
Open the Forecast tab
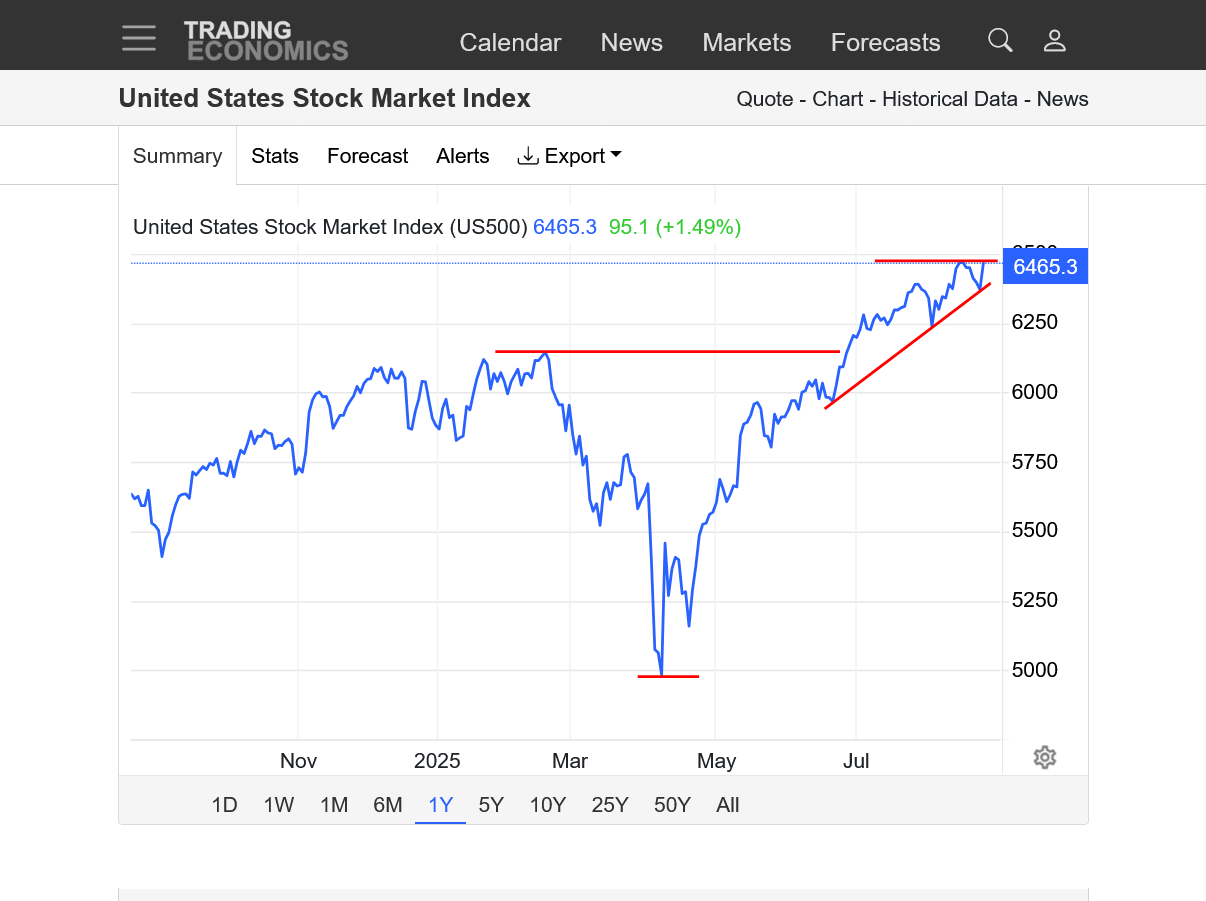click(x=367, y=156)
